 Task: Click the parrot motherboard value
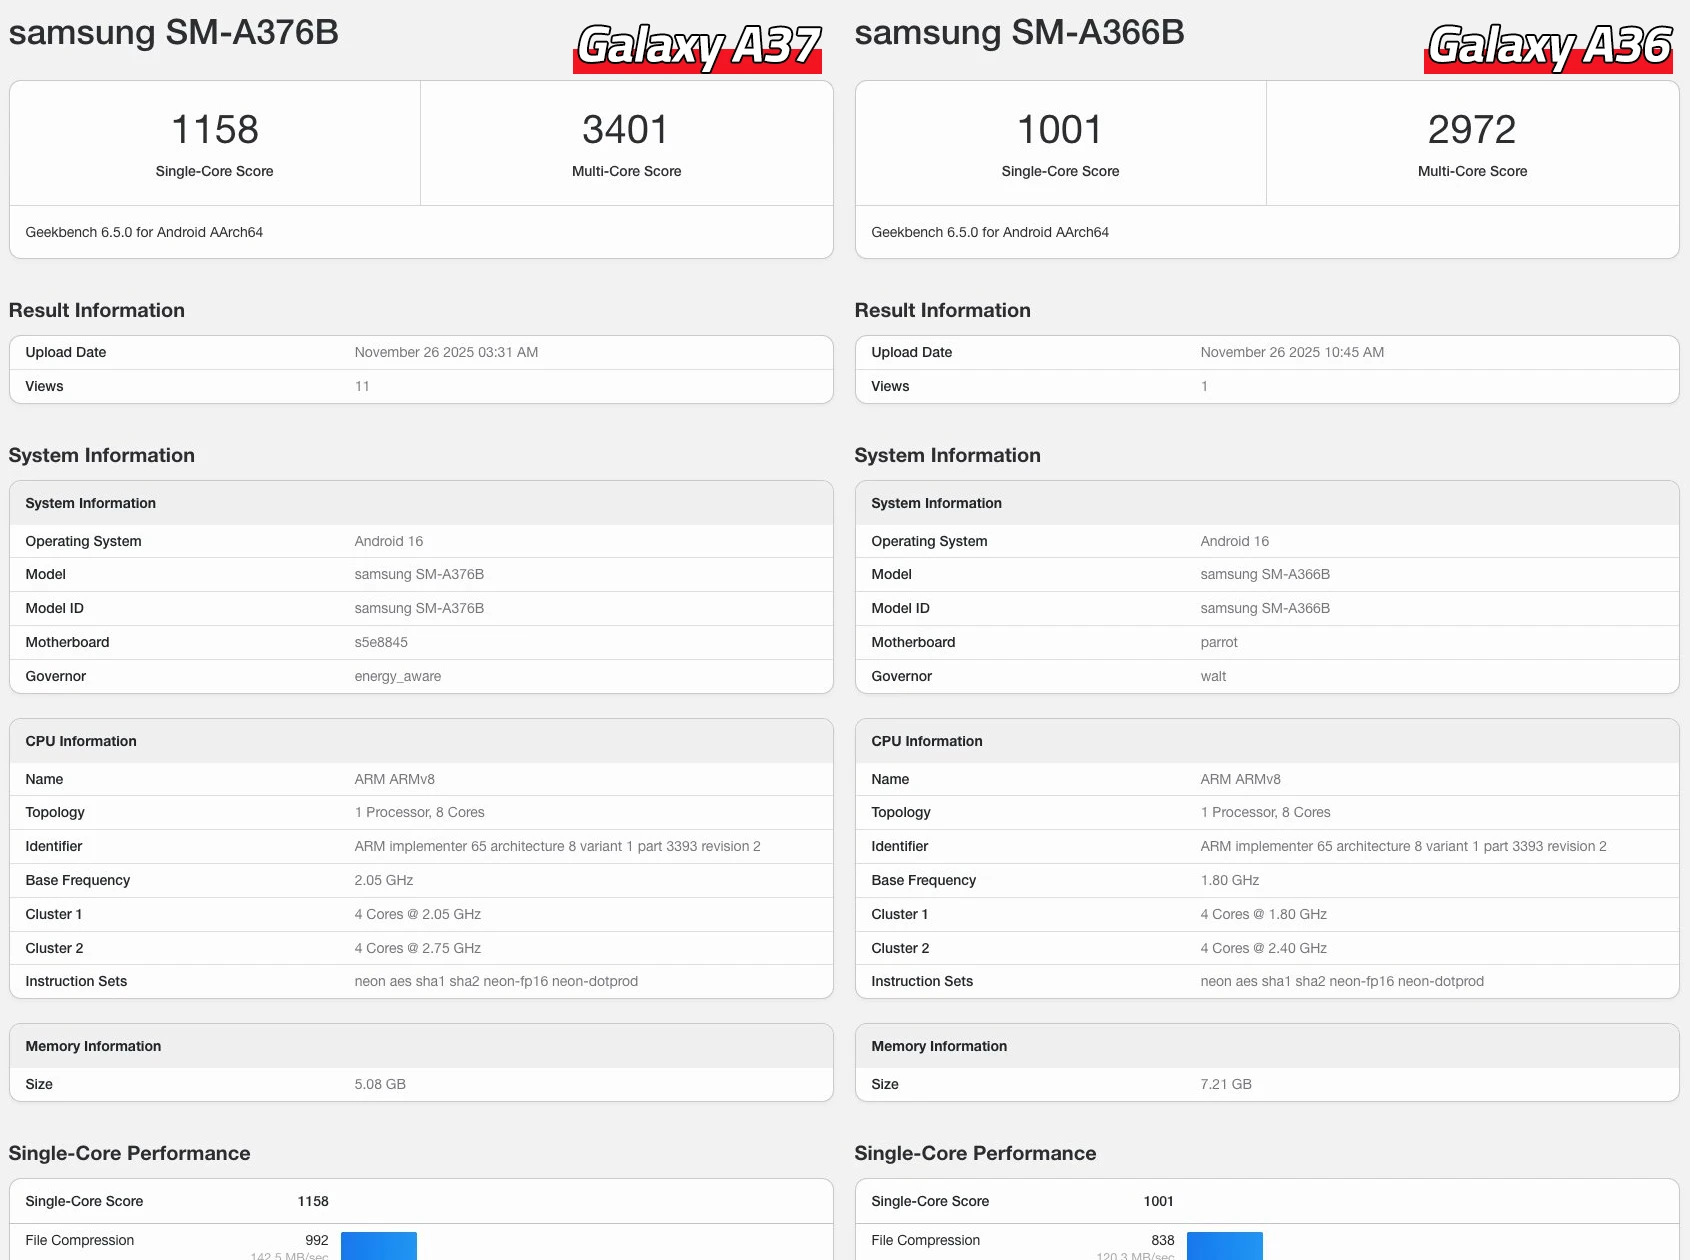click(x=1219, y=642)
